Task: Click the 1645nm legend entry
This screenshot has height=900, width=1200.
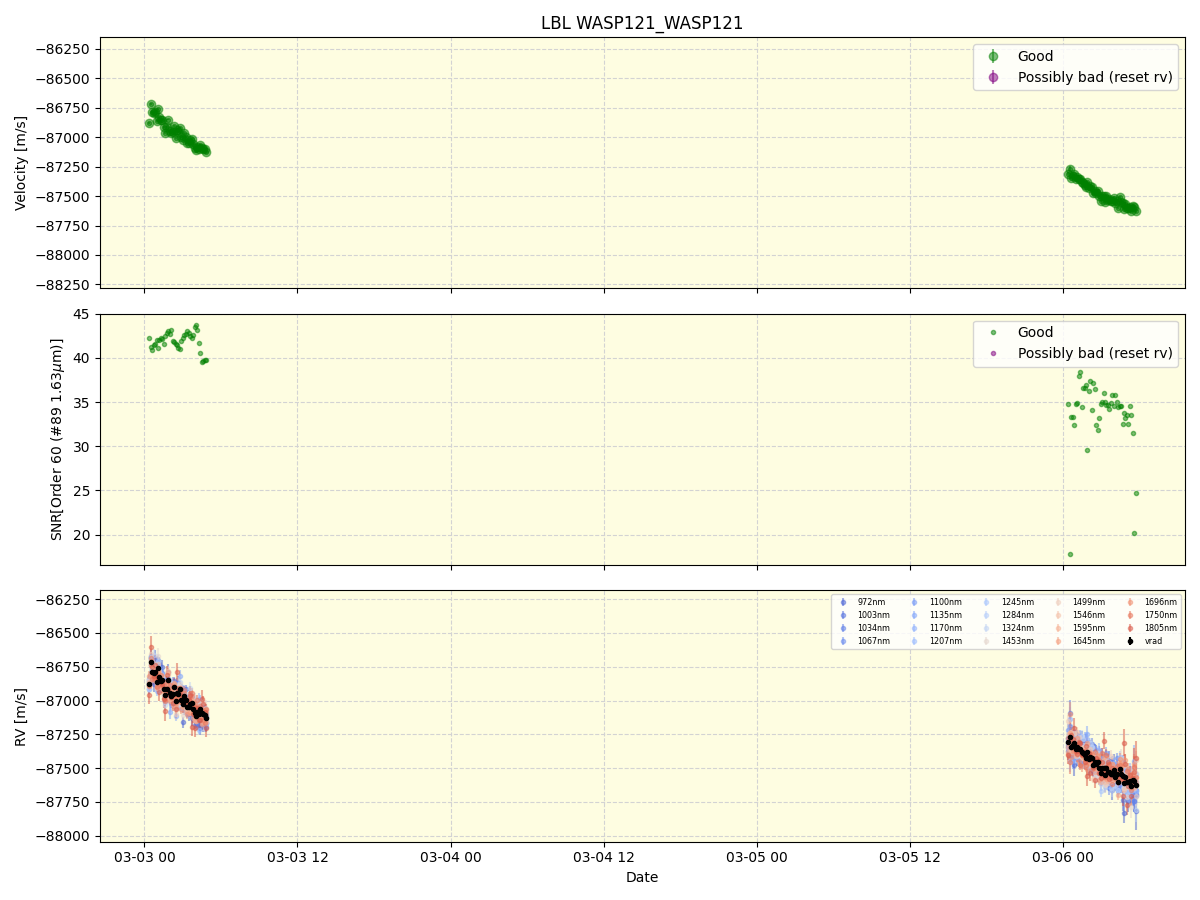Action: click(1080, 641)
